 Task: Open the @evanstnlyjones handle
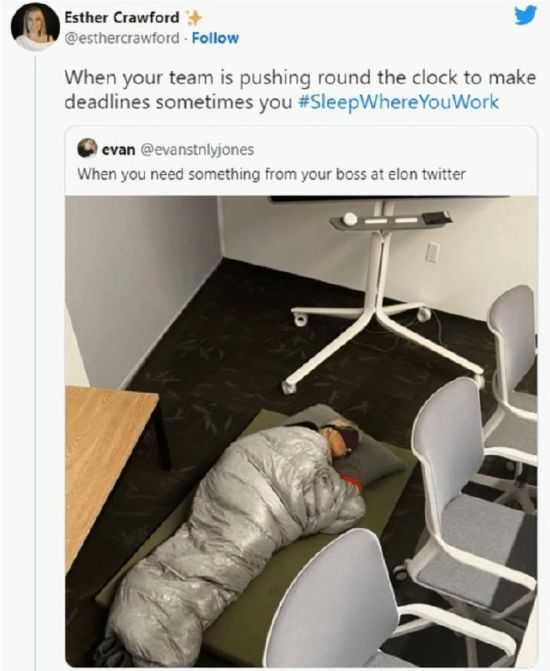tap(197, 150)
